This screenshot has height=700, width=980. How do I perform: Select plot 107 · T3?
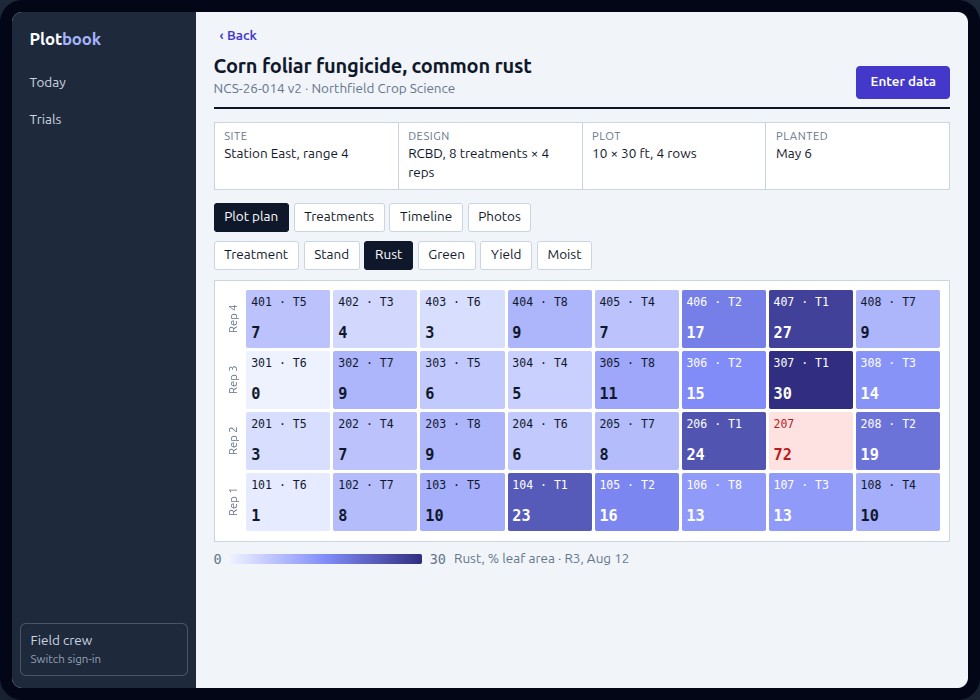pos(811,502)
